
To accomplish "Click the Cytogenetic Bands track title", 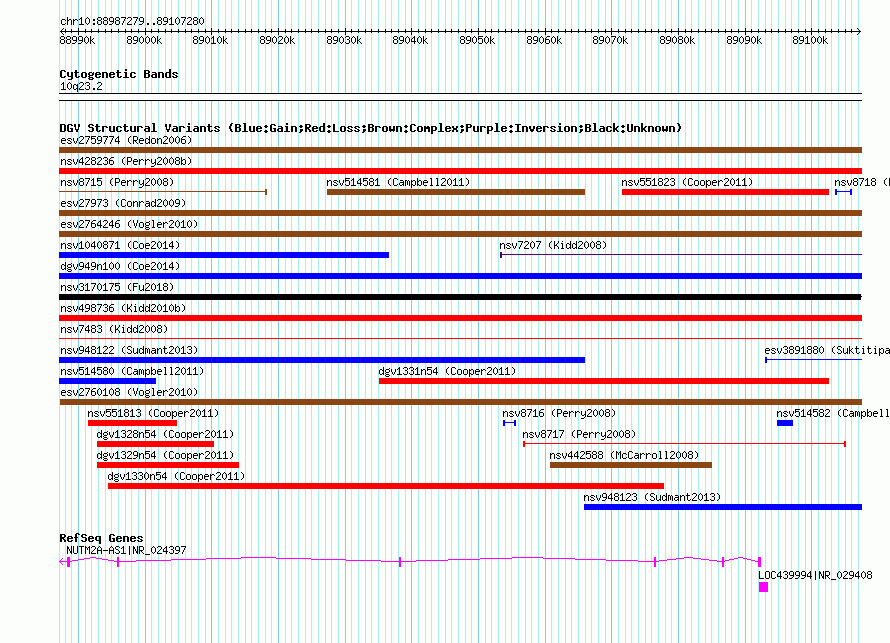I will point(119,74).
